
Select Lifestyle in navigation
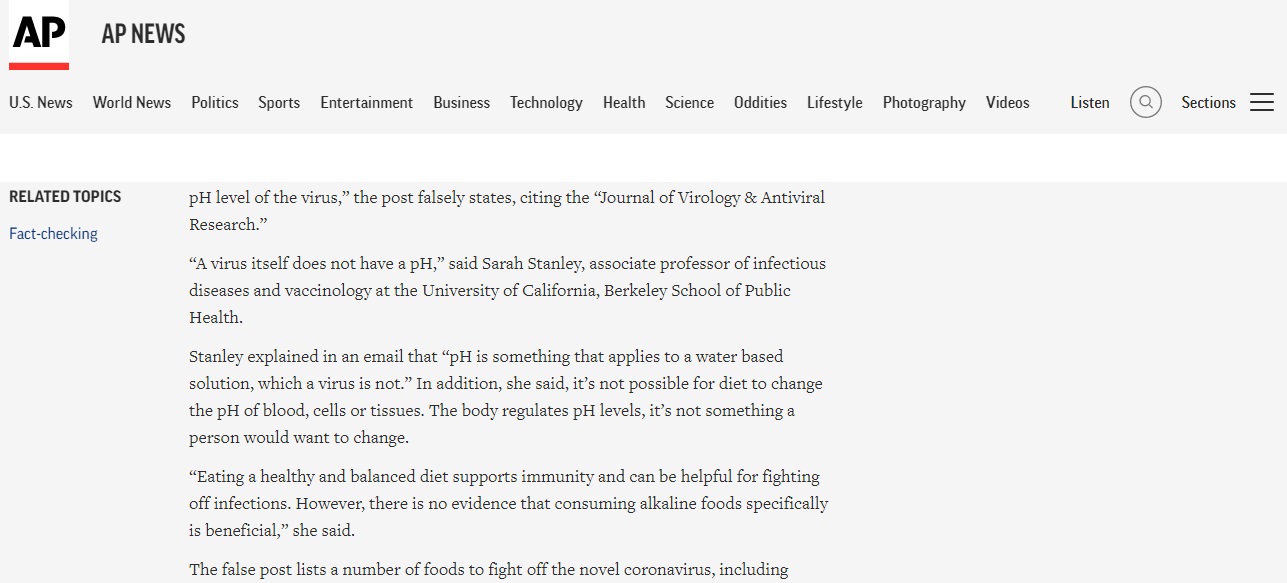(x=835, y=102)
